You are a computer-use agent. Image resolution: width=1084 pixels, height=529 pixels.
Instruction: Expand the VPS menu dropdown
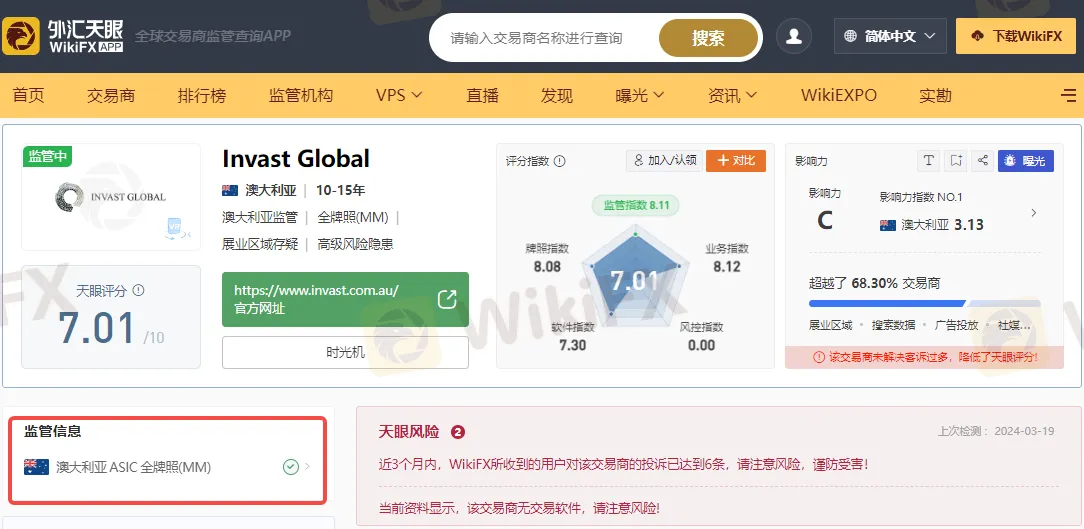[x=399, y=96]
